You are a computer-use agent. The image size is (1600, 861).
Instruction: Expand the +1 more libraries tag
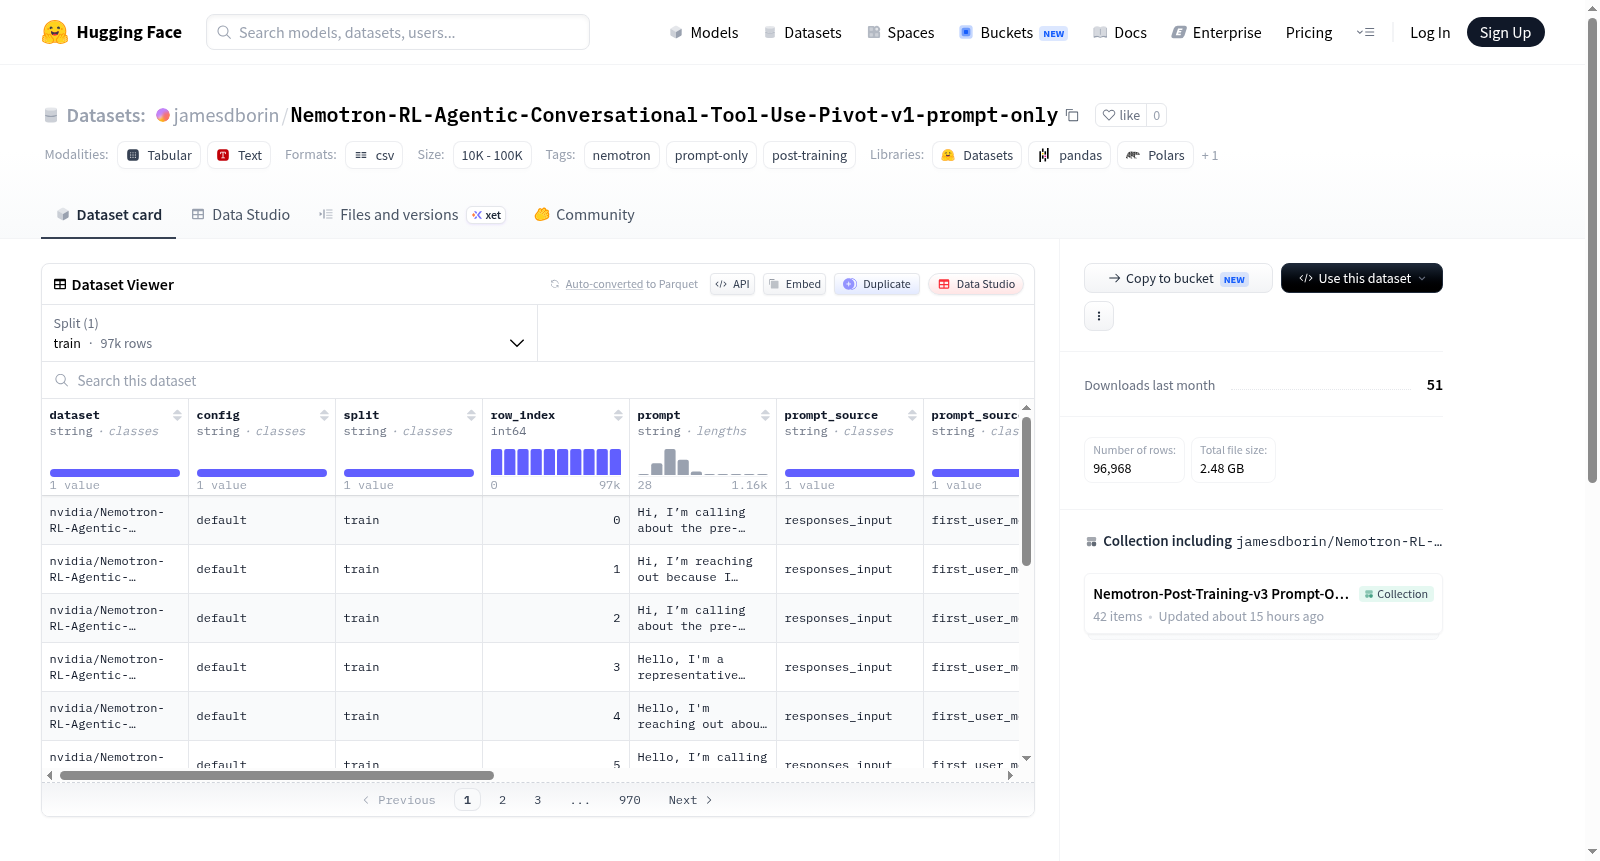coord(1210,156)
